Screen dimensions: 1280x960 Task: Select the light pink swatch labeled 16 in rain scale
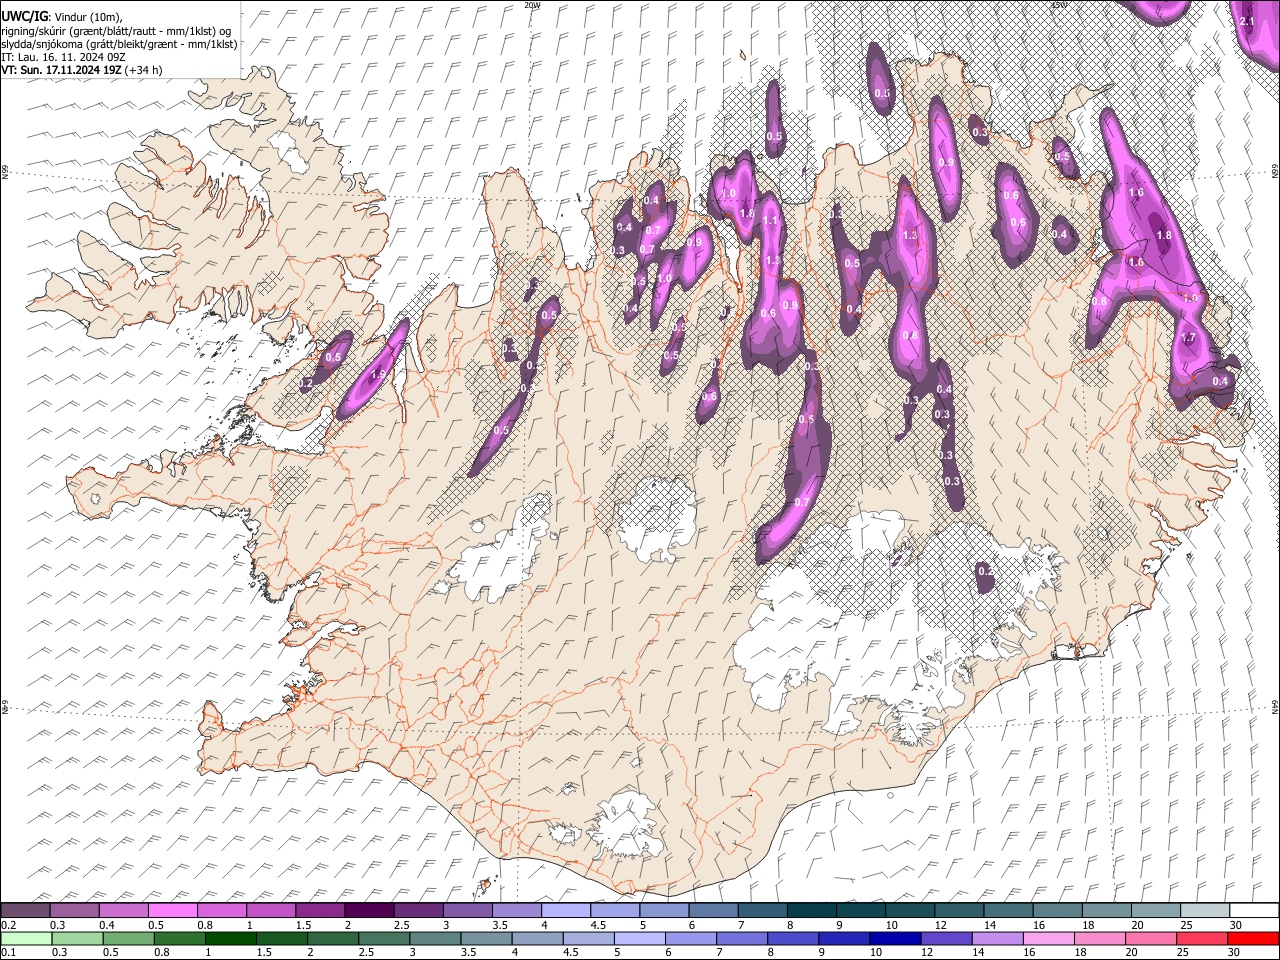coord(1050,938)
